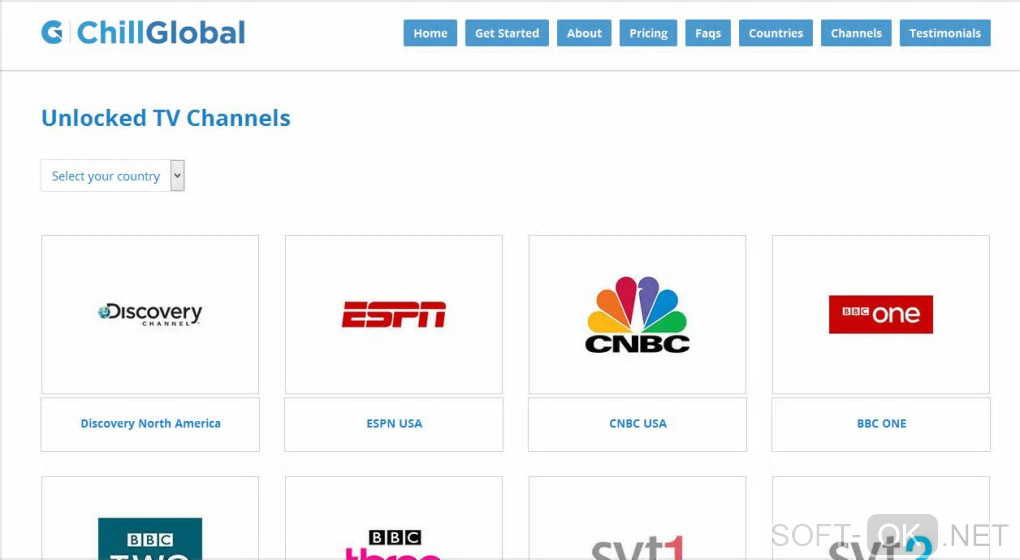Open the About page
The height and width of the screenshot is (560, 1020).
[x=584, y=33]
